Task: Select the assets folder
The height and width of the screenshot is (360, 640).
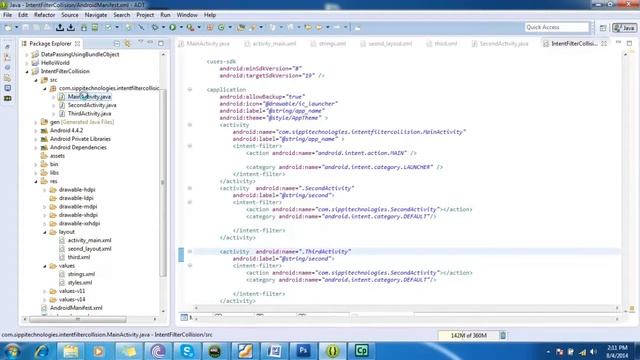Action: click(57, 156)
